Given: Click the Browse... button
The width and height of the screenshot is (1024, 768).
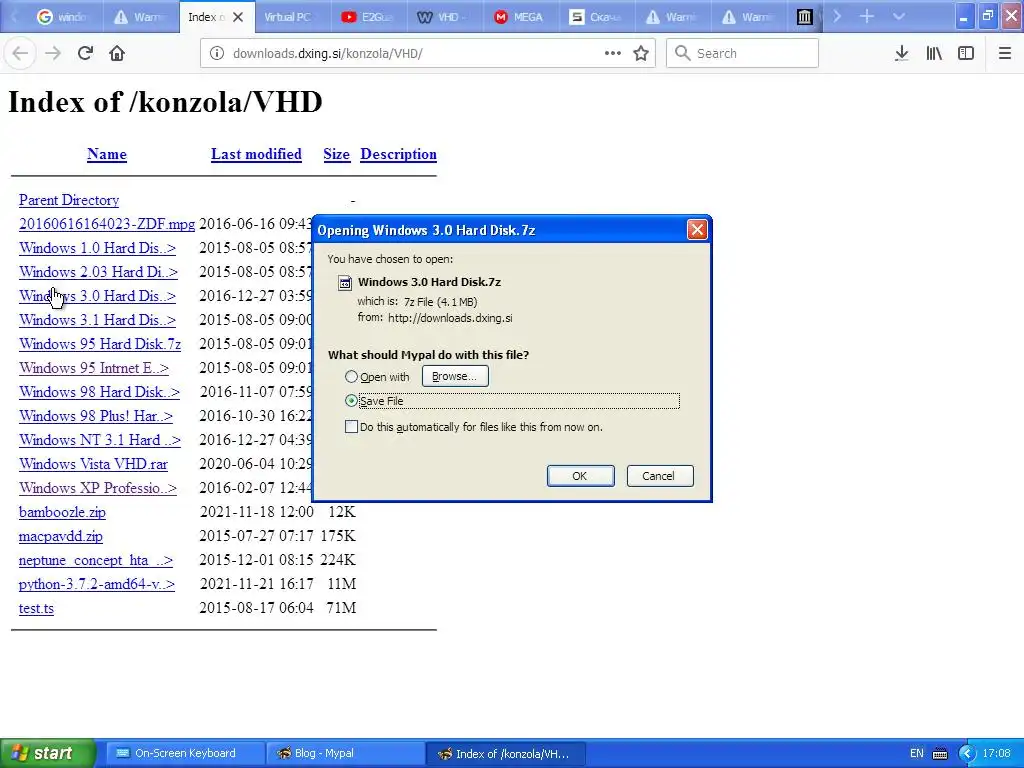Looking at the screenshot, I should coord(455,376).
